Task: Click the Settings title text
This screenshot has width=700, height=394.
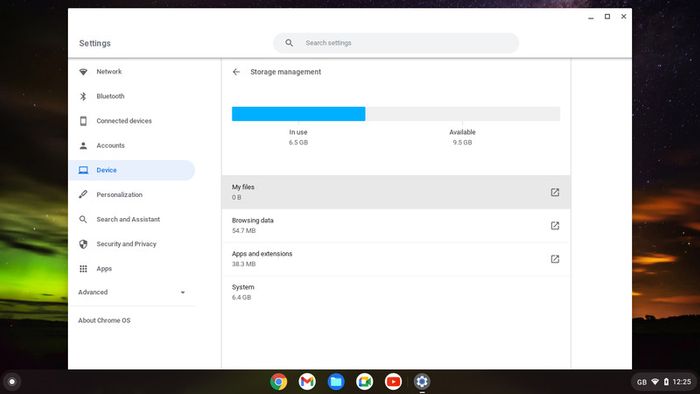Action: [x=95, y=43]
